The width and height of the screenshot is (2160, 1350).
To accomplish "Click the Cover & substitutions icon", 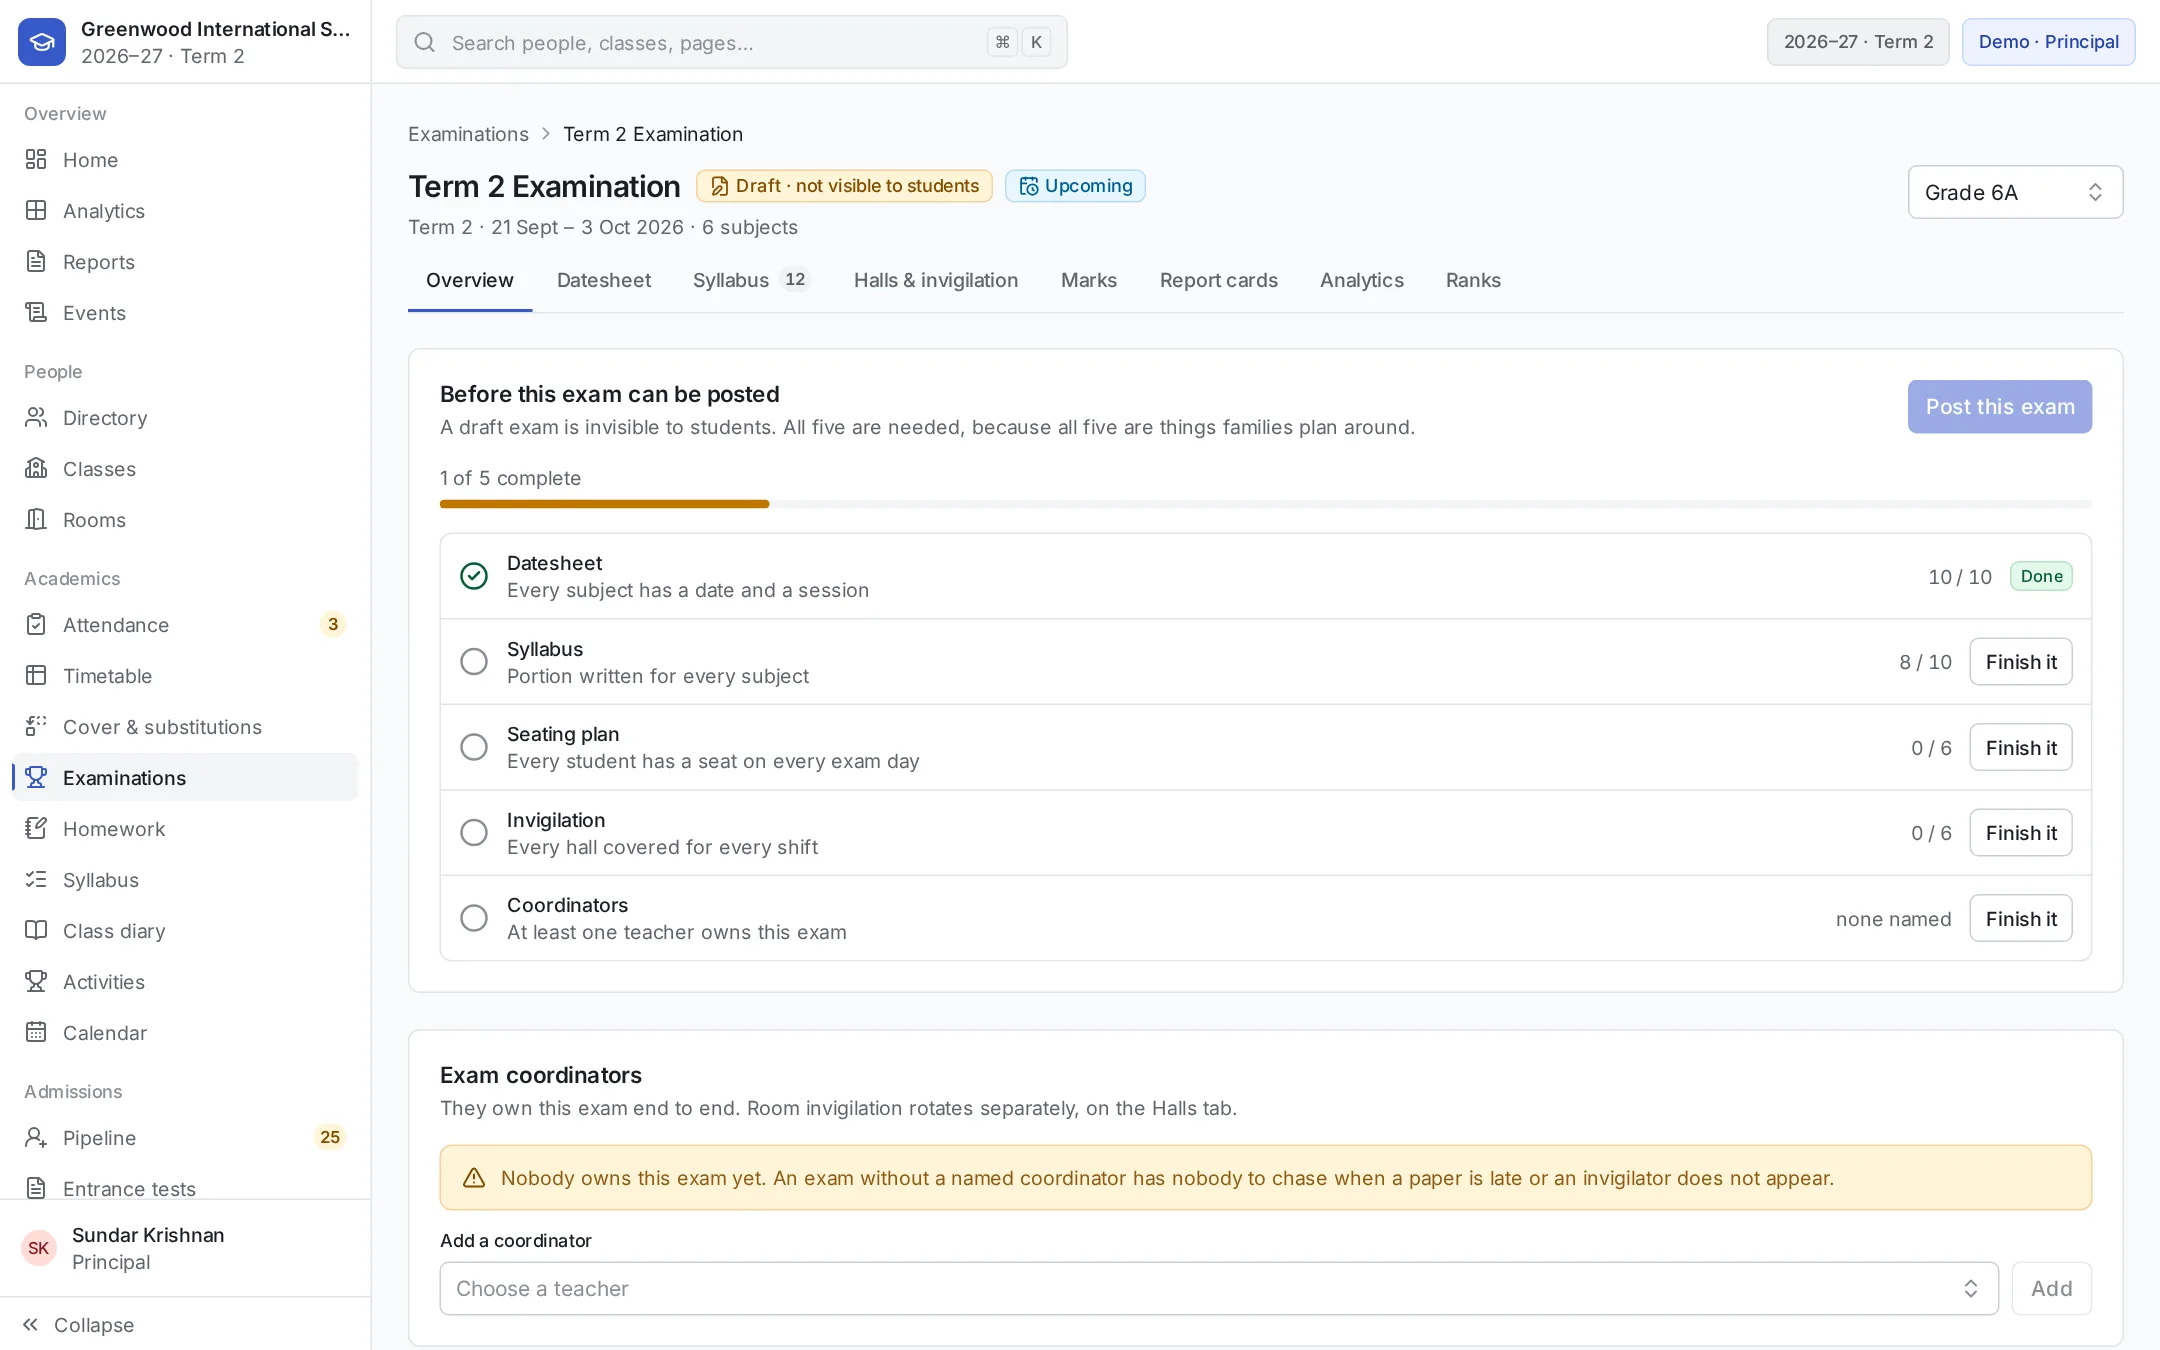I will tap(36, 727).
